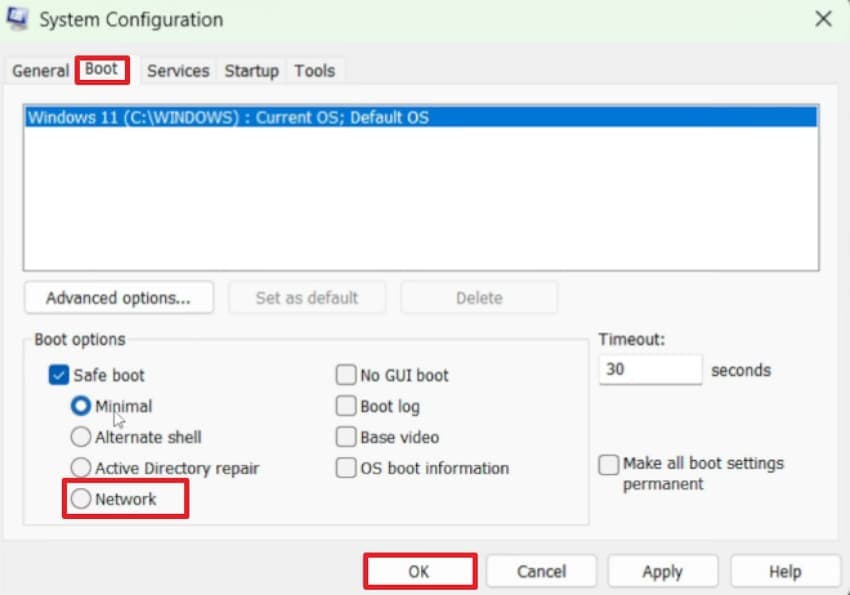This screenshot has height=595, width=850.
Task: Open Advanced options
Action: click(x=118, y=297)
